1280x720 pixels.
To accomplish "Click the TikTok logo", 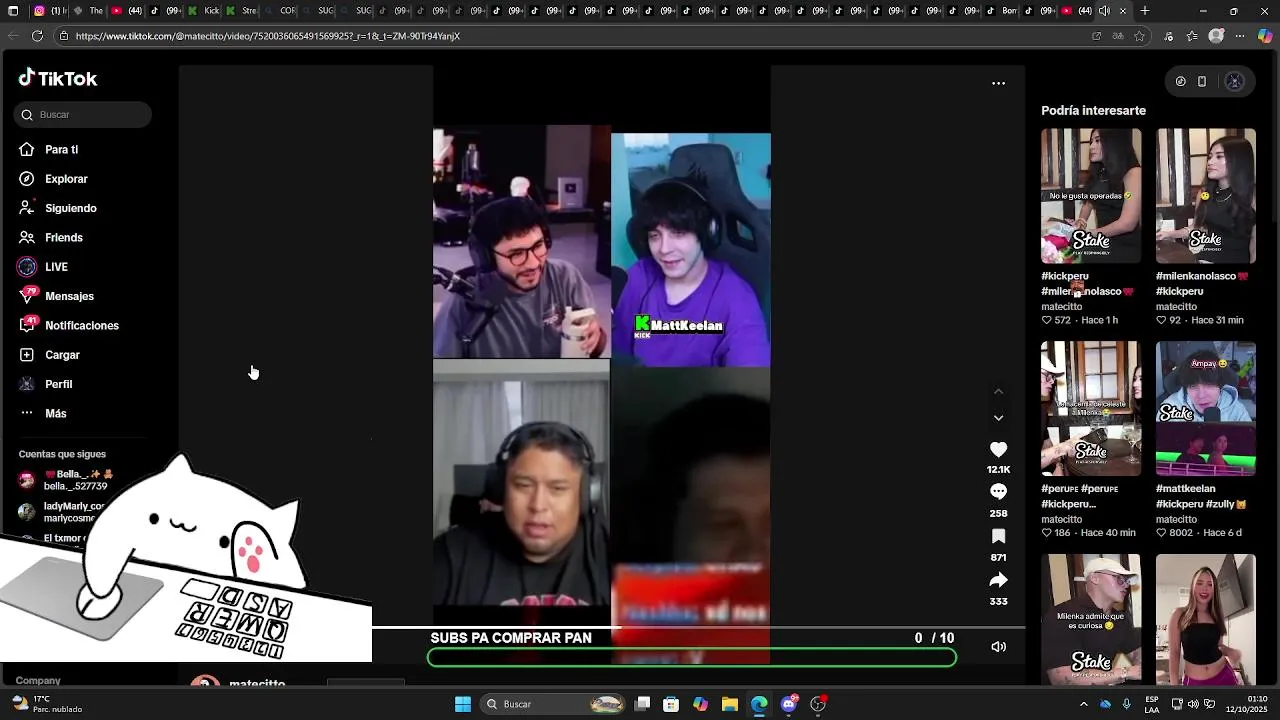I will click(57, 79).
